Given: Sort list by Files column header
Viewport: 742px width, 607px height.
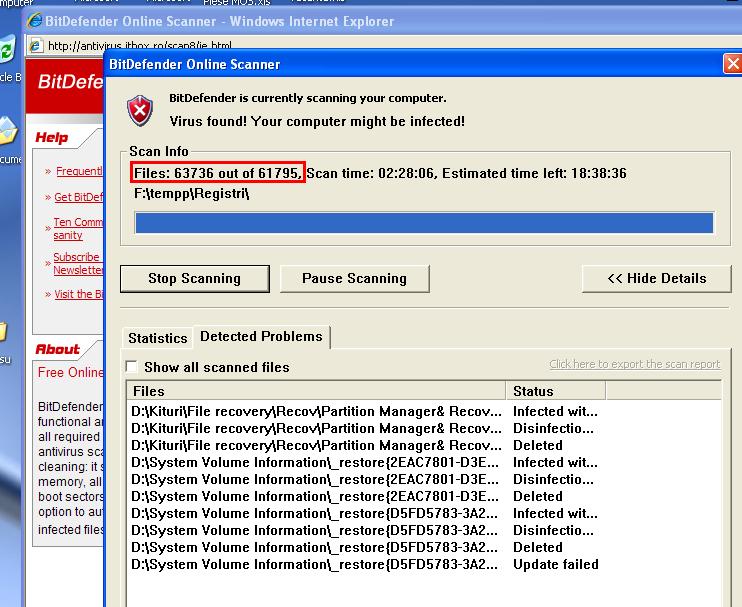Looking at the screenshot, I should coord(316,391).
